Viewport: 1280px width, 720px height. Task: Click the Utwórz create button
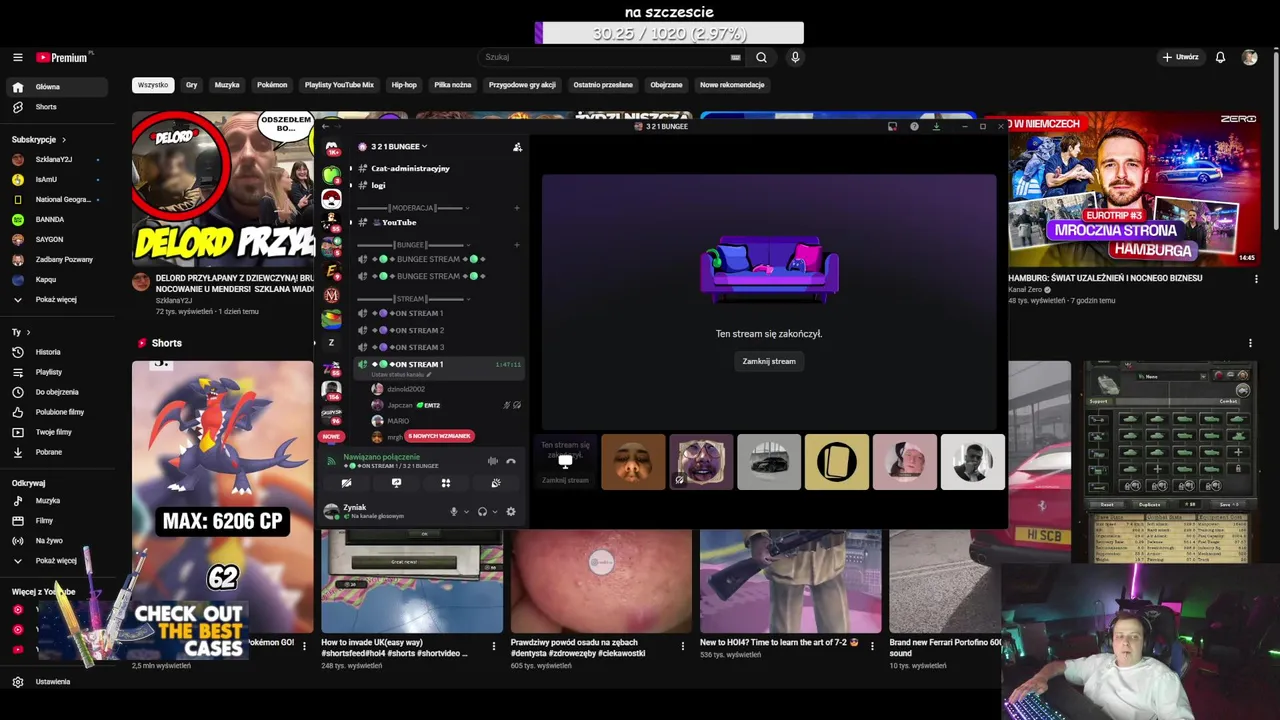point(1181,57)
